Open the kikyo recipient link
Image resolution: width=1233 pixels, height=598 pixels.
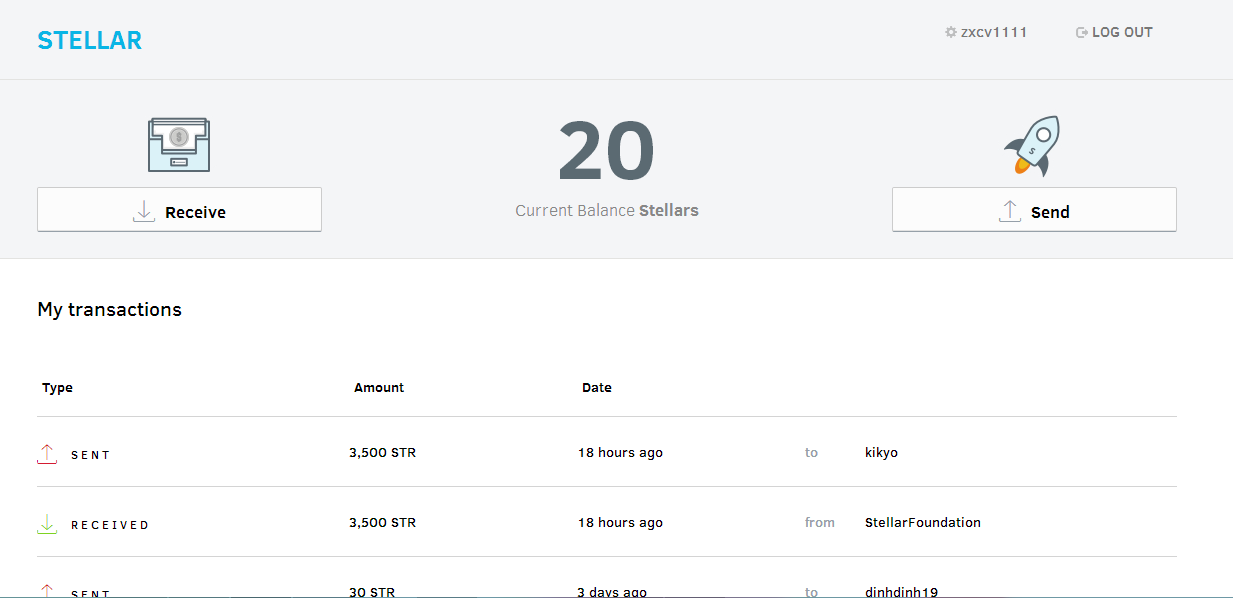tap(881, 453)
